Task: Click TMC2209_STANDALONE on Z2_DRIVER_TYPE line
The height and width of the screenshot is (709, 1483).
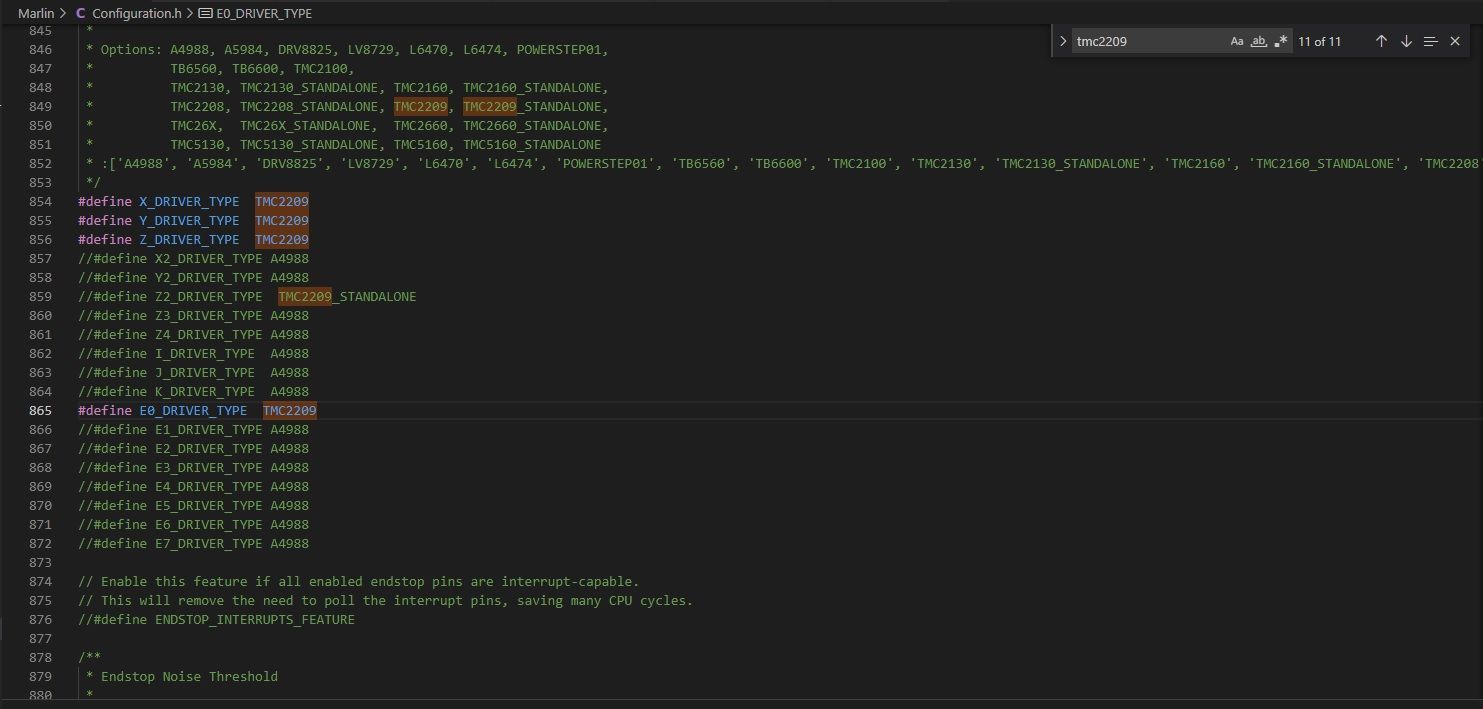Action: [347, 297]
